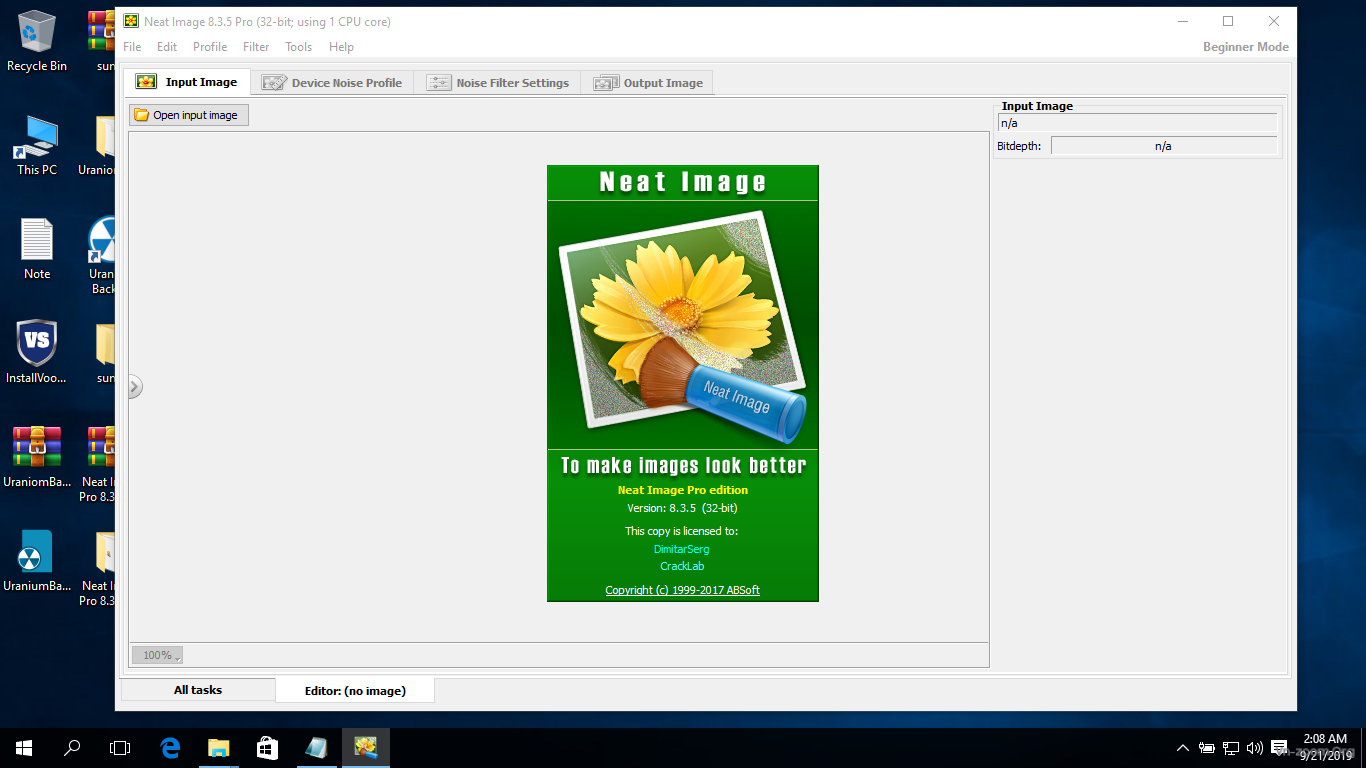Select the All tasks tab
Screen dimensions: 1366x768
coord(198,690)
